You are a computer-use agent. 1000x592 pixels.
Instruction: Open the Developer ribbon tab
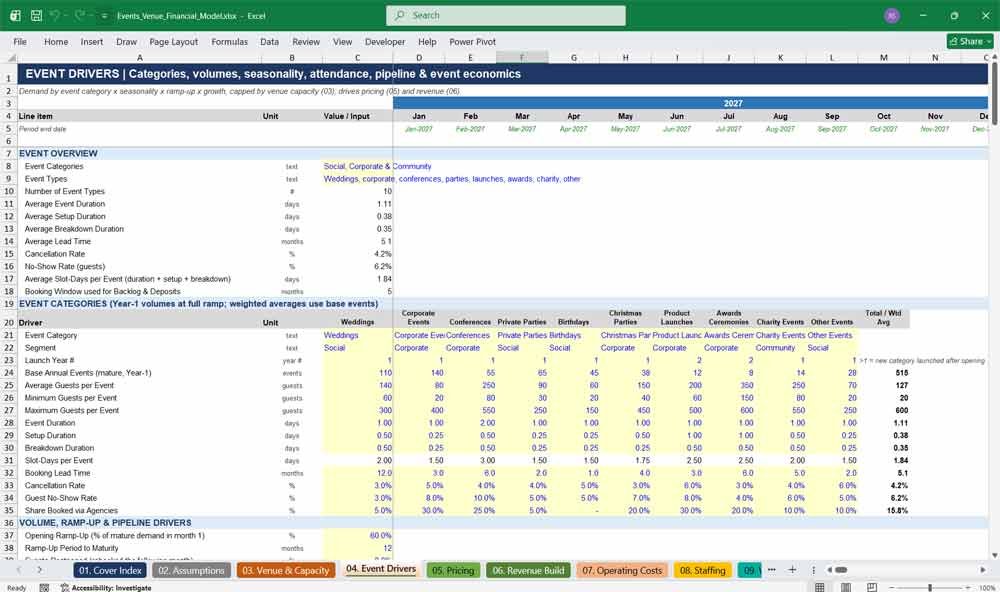(385, 41)
